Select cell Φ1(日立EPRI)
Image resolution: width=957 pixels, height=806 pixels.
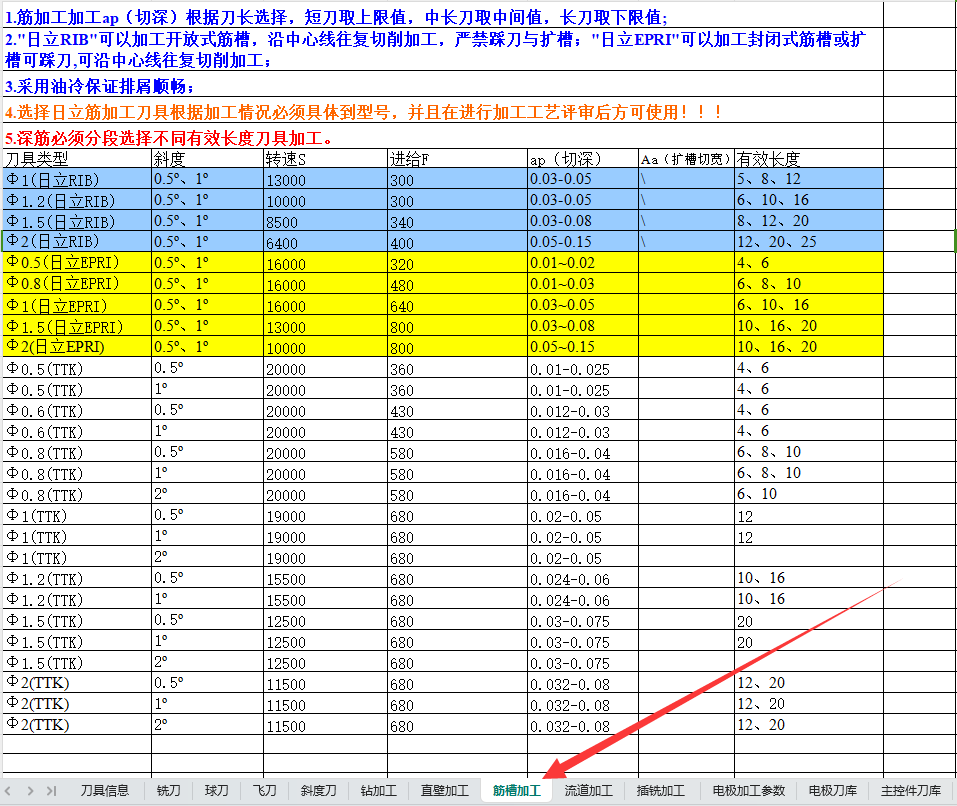[77, 304]
